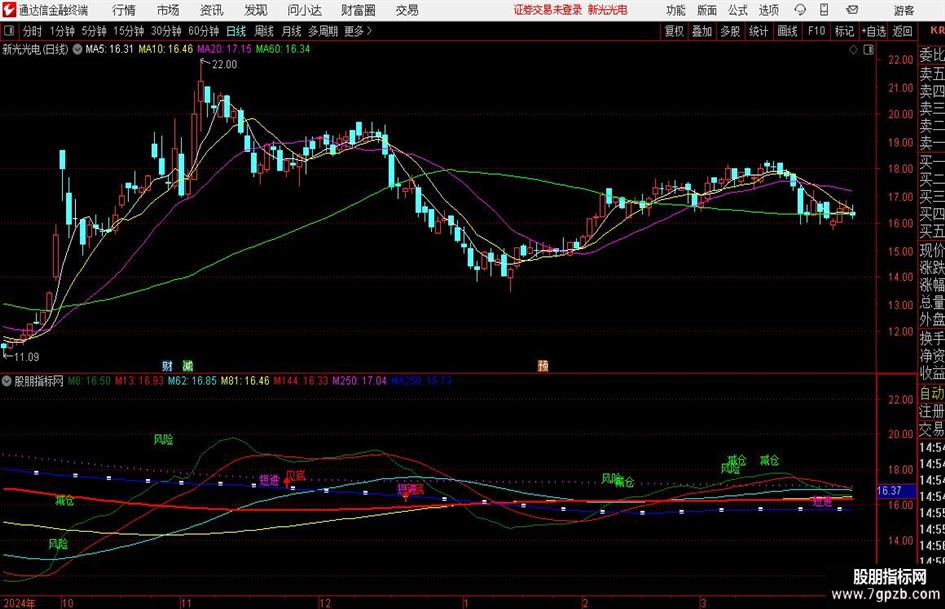Click the 预 marker on the chart

543,365
